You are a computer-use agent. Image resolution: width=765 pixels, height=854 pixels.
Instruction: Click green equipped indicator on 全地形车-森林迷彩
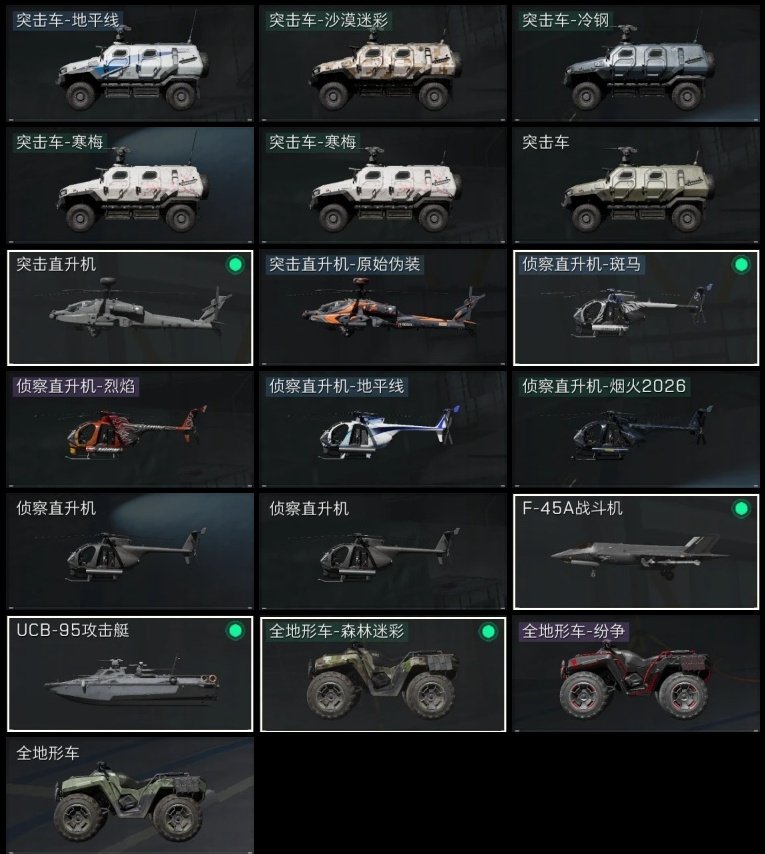click(488, 631)
